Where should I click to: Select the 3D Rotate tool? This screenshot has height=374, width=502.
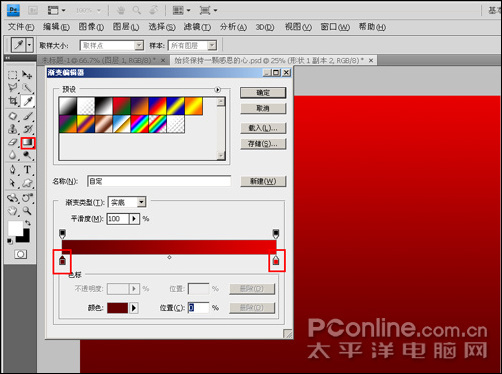[x=13, y=198]
